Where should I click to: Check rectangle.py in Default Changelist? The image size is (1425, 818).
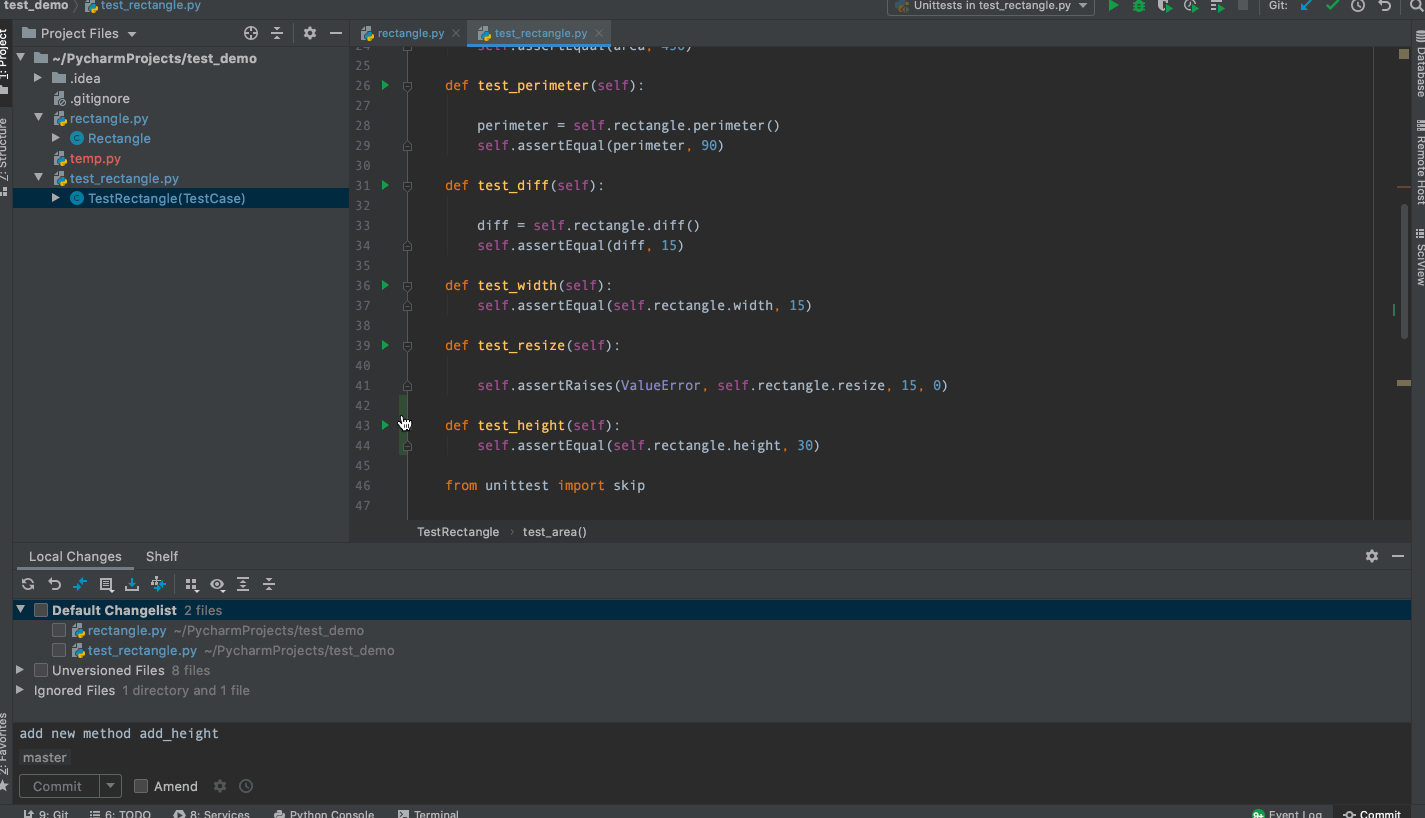tap(59, 630)
